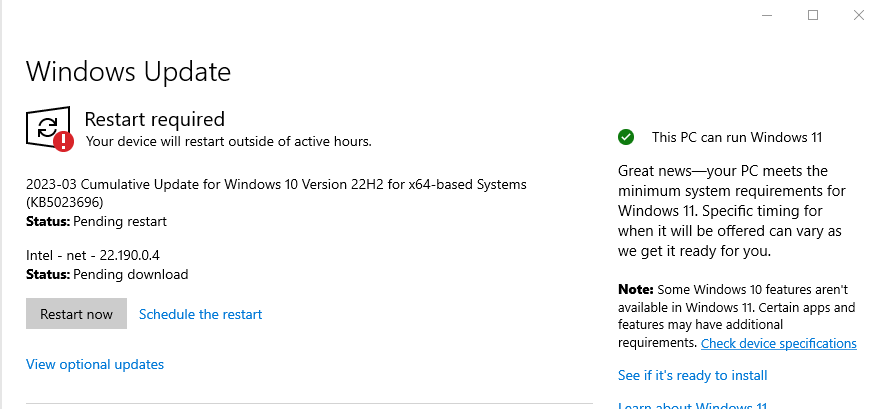Minimize the Windows Update window
The width and height of the screenshot is (873, 409).
[767, 15]
